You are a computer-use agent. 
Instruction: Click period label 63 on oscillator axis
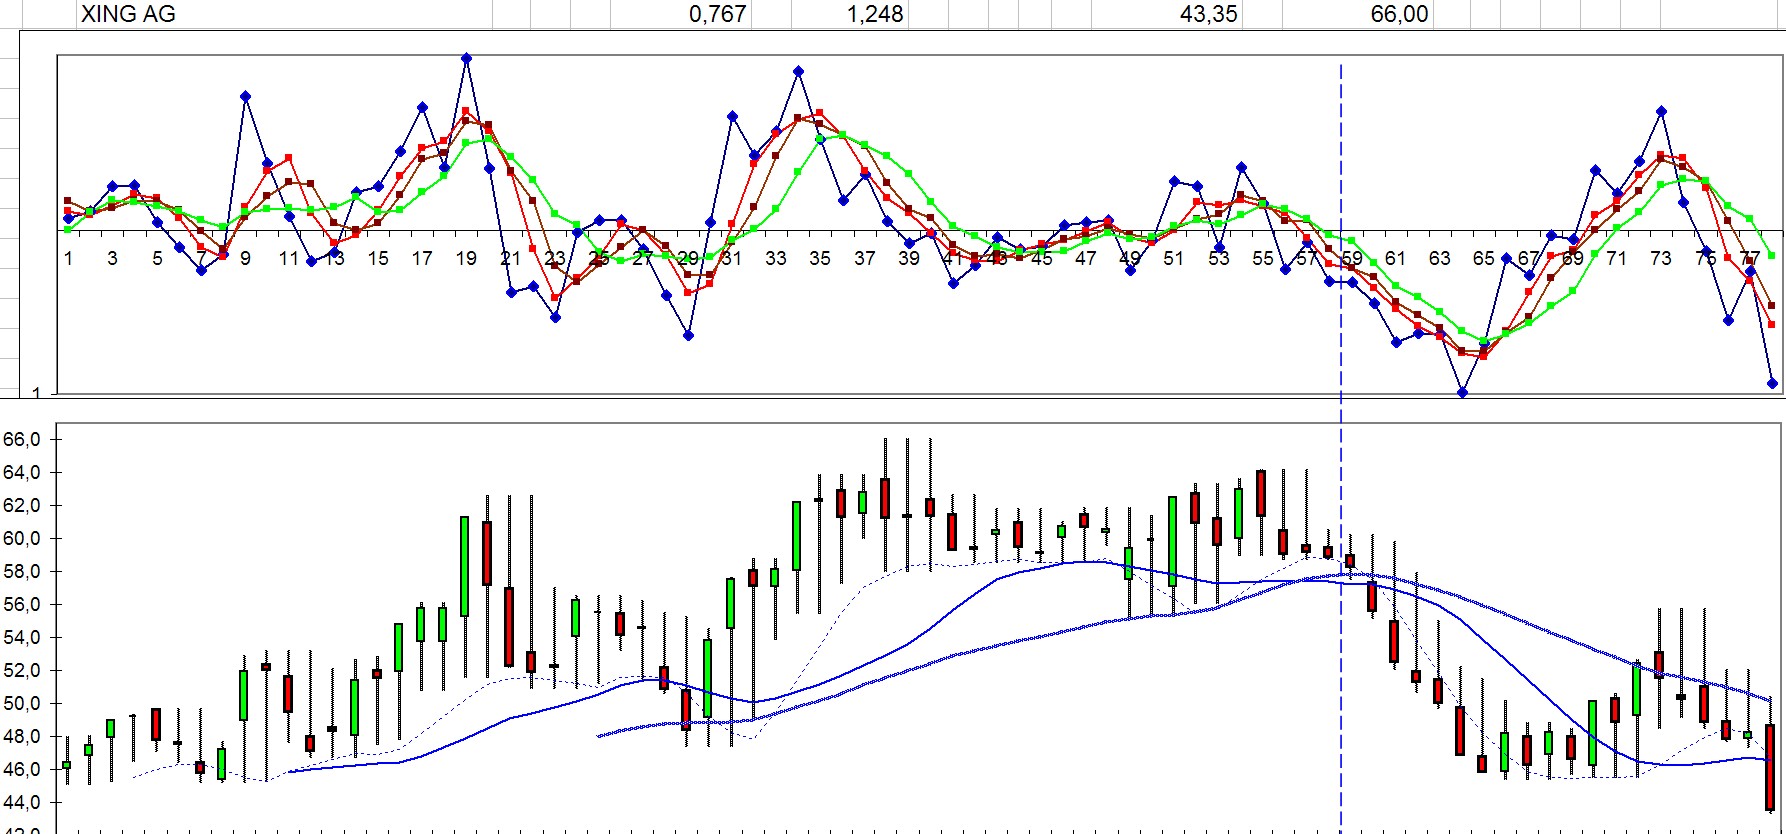[x=1440, y=258]
